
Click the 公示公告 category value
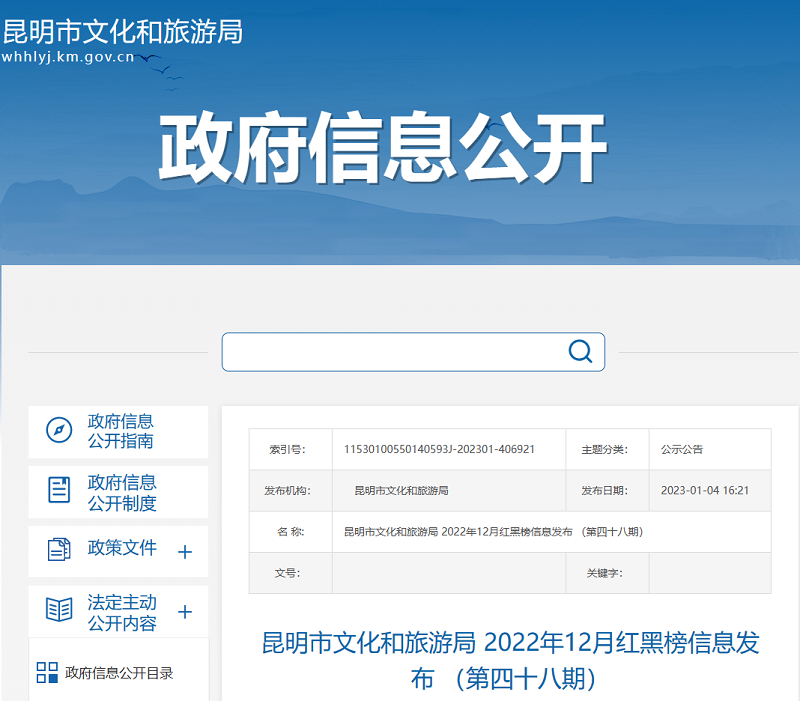pyautogui.click(x=682, y=449)
